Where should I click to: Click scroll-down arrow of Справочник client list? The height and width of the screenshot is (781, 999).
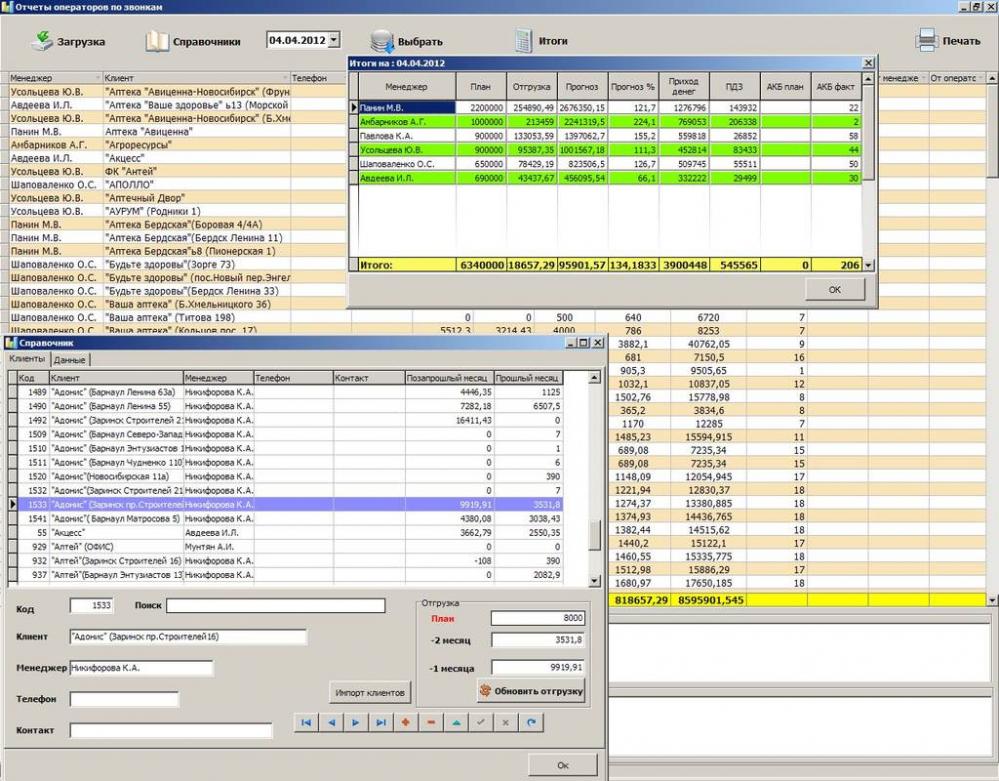[x=594, y=580]
